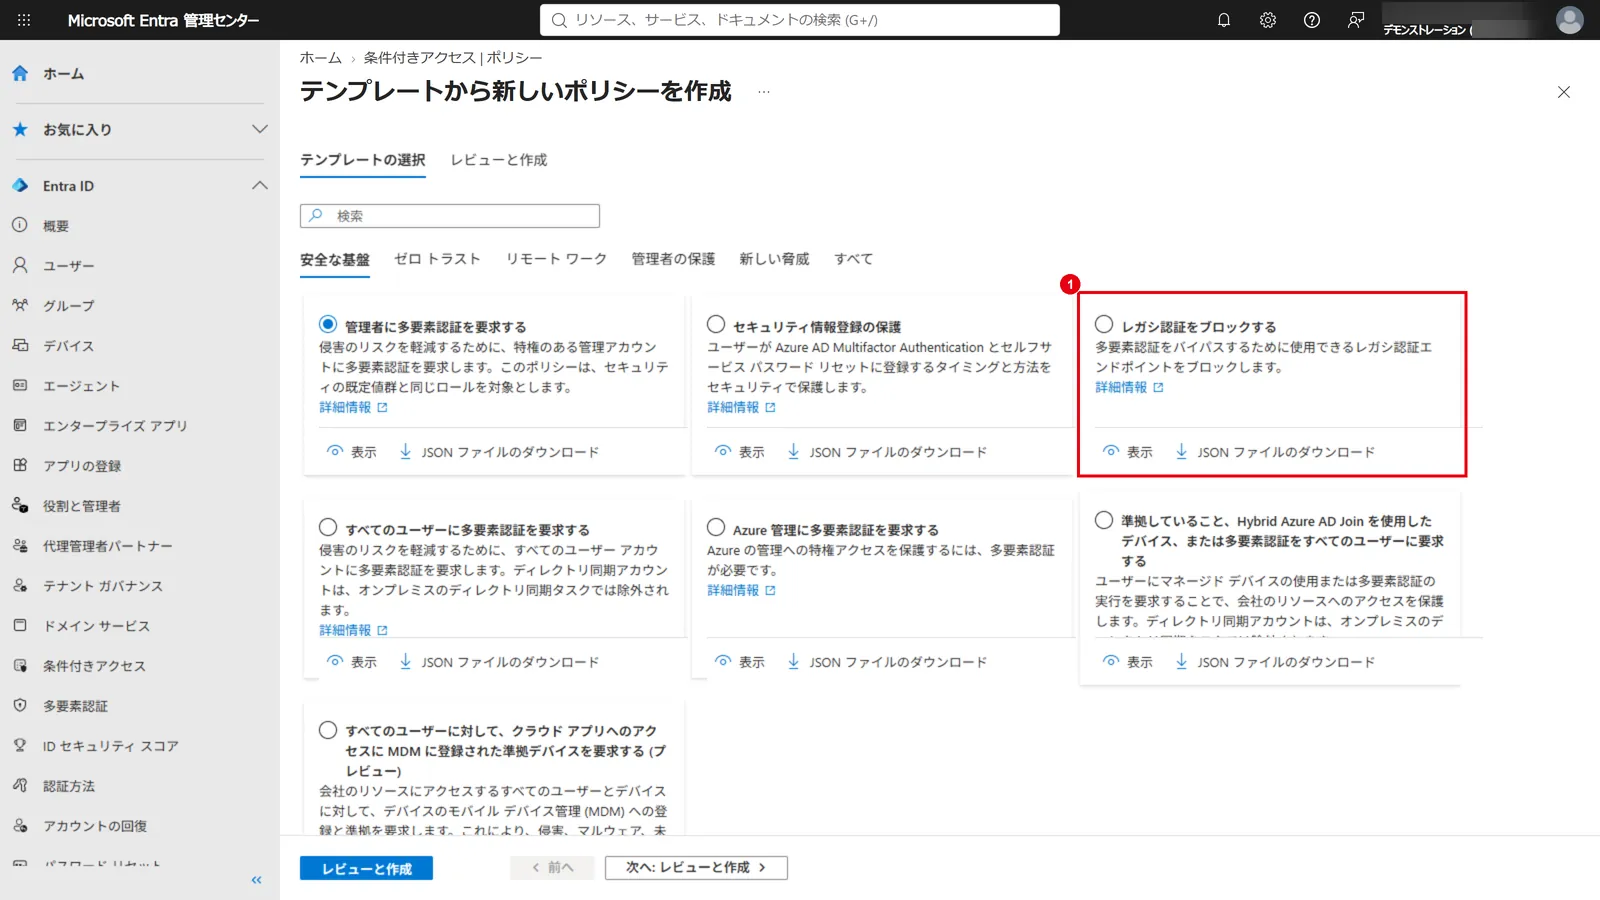Open アカウントの回復 icon in sidebar
This screenshot has height=900, width=1600.
(x=20, y=825)
